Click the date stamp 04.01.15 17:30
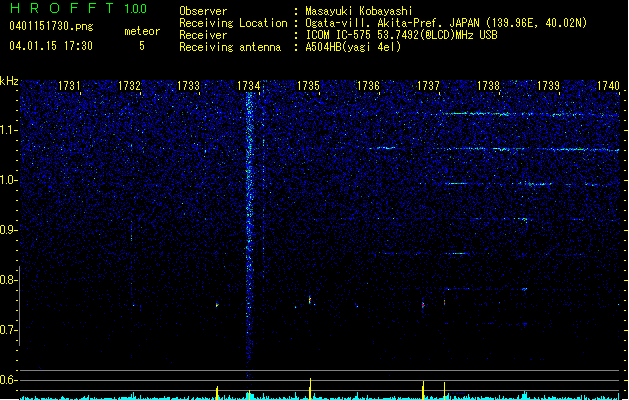The image size is (629, 400). click(x=51, y=46)
